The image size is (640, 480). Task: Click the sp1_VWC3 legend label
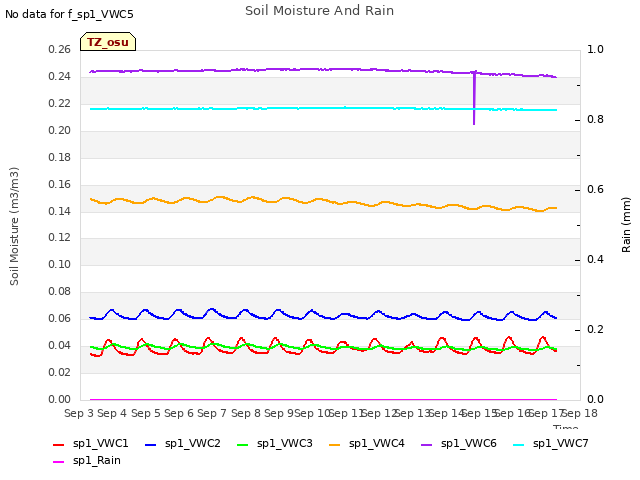click(x=284, y=443)
